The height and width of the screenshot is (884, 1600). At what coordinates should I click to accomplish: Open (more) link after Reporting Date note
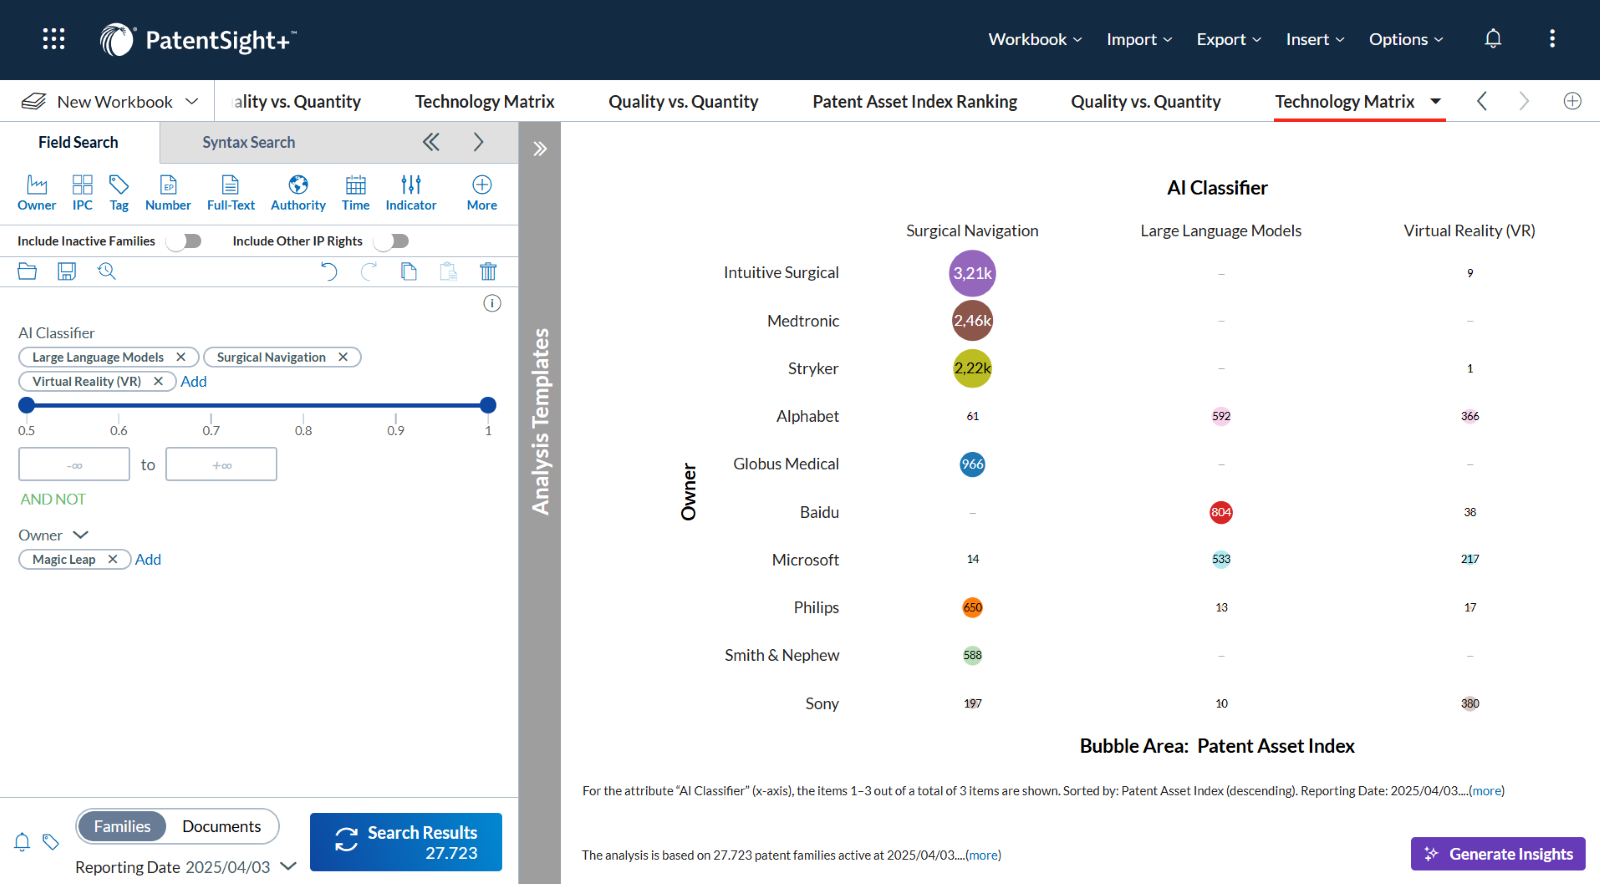pos(1486,790)
